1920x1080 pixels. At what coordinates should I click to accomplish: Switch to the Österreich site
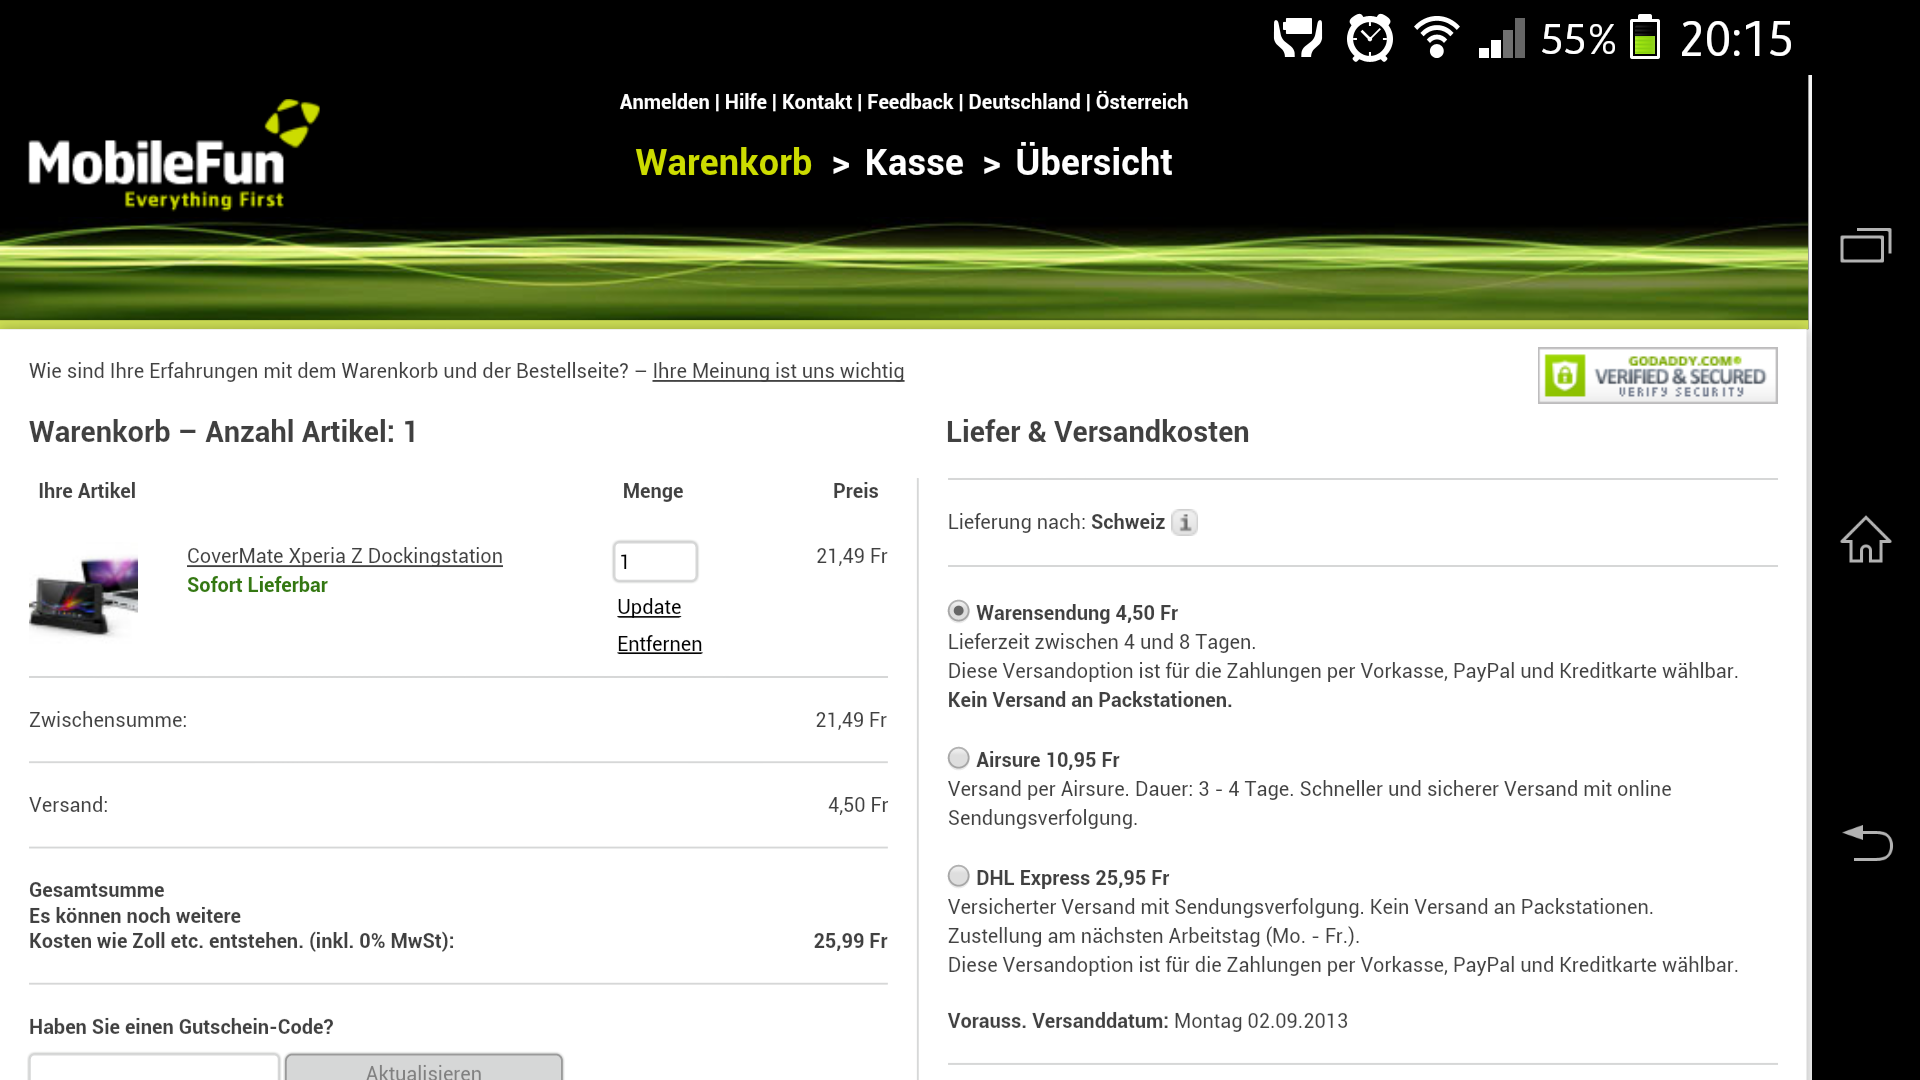tap(1141, 102)
